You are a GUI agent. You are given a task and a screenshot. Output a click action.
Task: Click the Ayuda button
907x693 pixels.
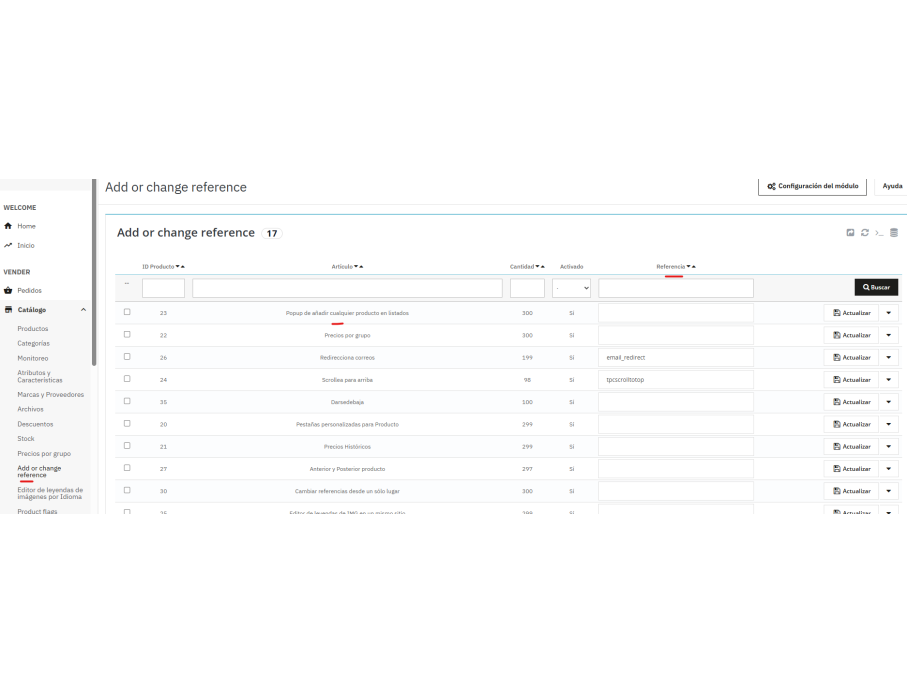(891, 186)
